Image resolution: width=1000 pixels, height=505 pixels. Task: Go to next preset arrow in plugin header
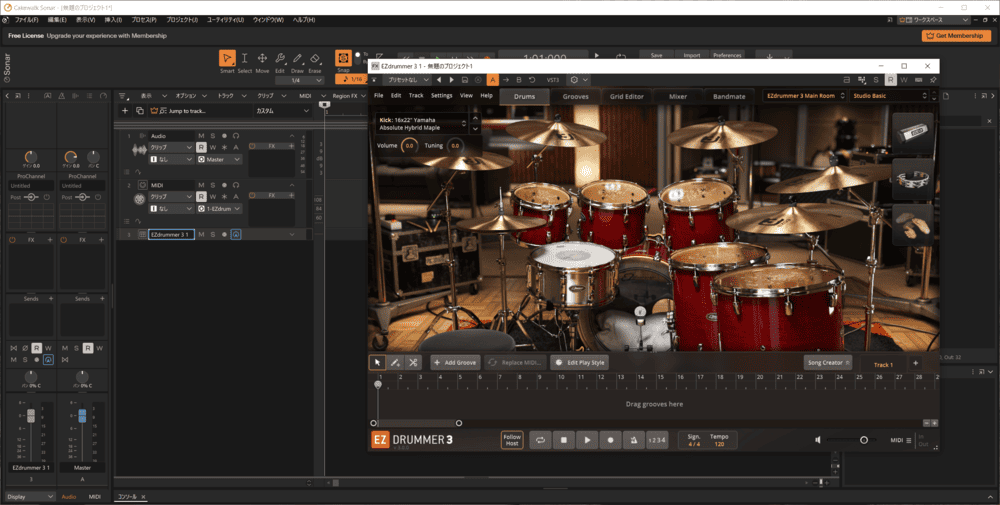pos(452,80)
